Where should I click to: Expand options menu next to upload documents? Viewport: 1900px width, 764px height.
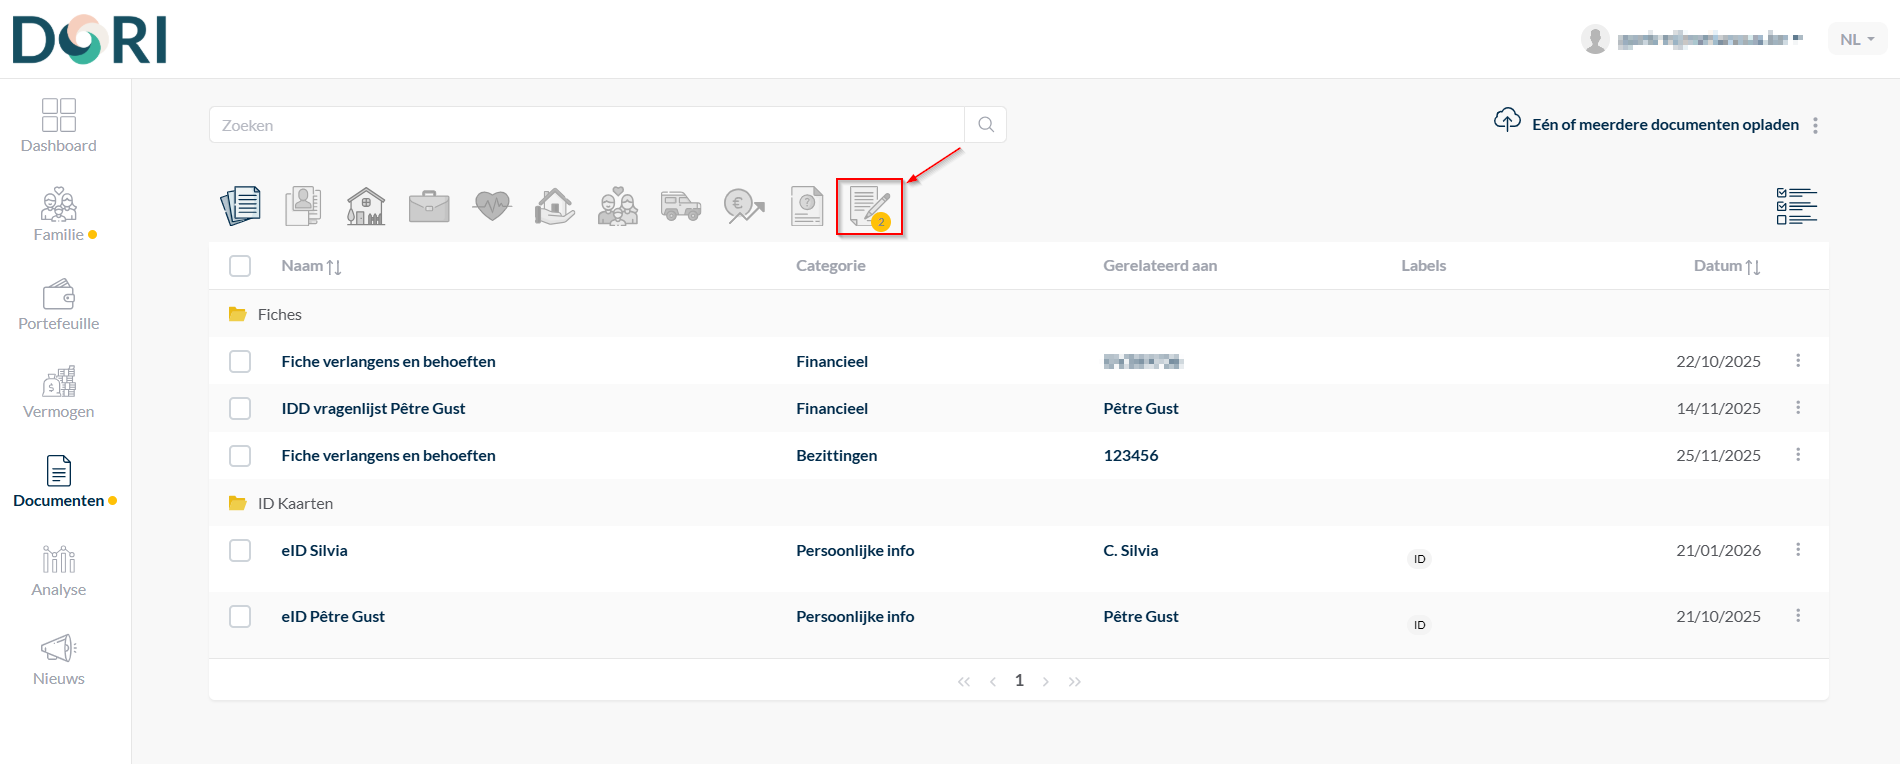(x=1815, y=125)
